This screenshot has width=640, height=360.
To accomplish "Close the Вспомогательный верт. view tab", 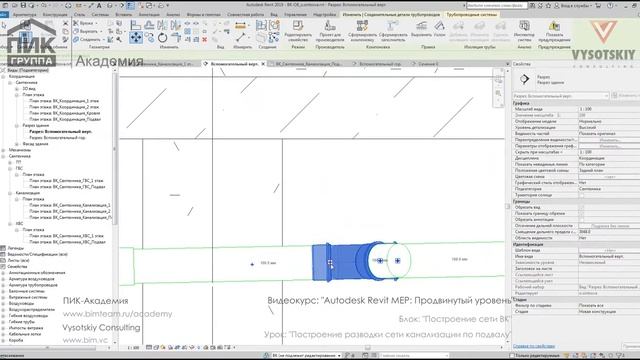I will click(263, 64).
